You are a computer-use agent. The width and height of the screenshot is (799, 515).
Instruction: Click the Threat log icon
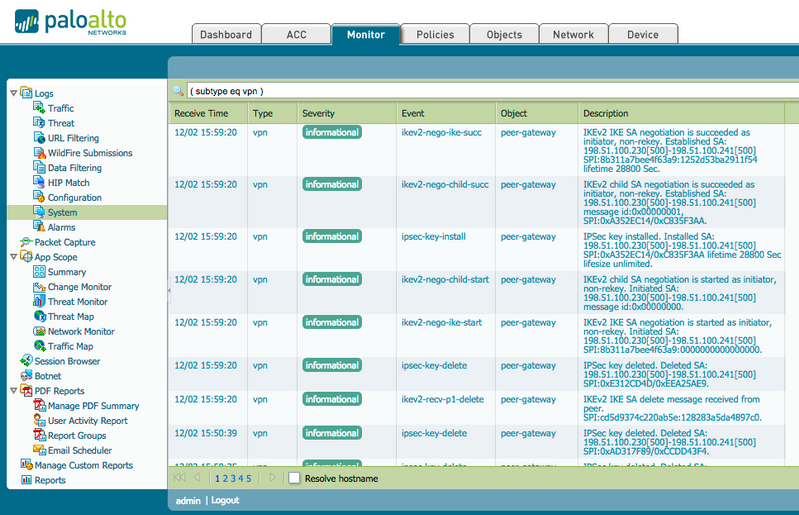click(x=39, y=122)
